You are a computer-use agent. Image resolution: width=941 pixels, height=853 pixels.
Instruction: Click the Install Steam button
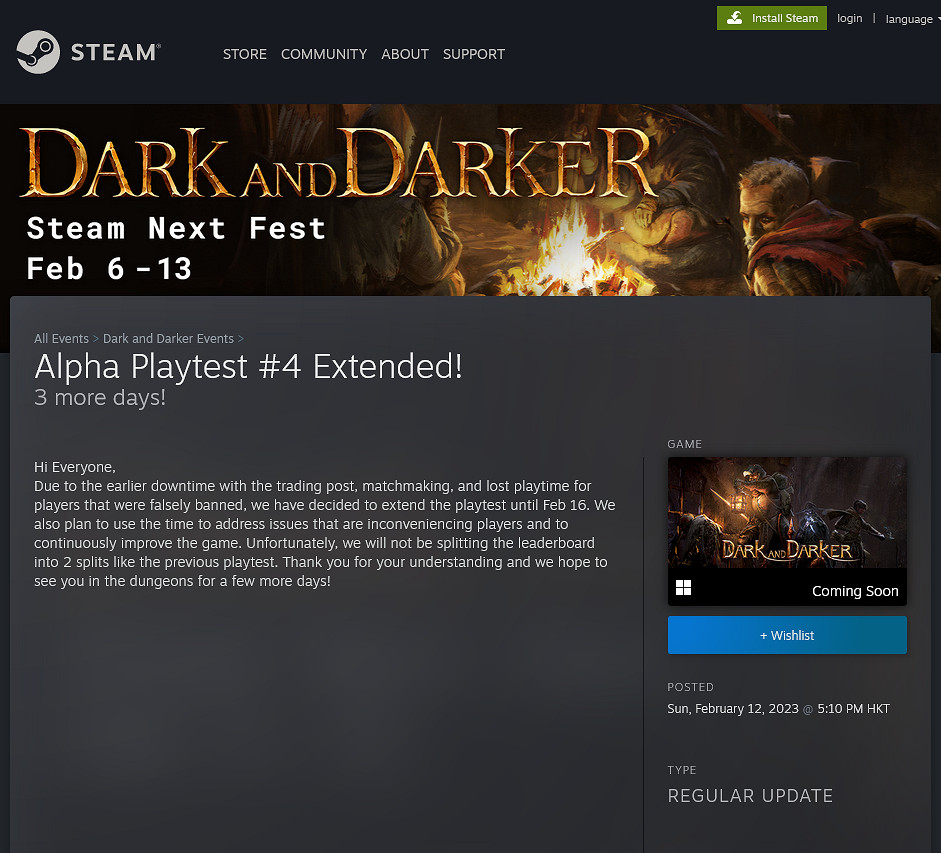point(772,18)
